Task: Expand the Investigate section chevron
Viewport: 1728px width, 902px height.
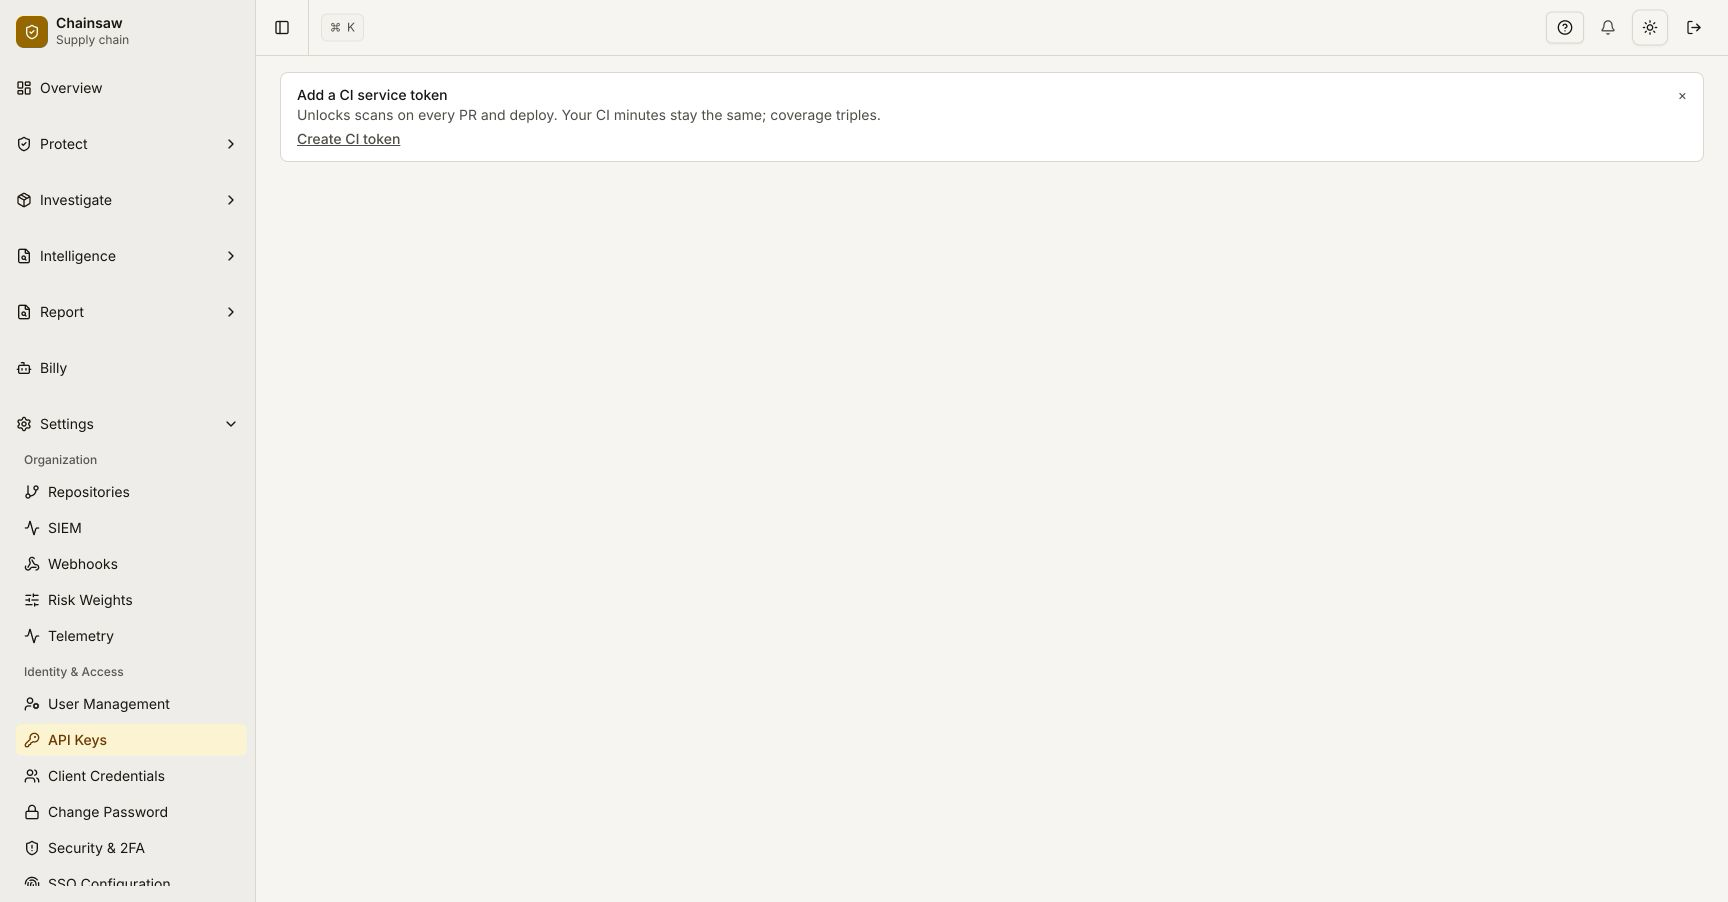Action: point(231,200)
